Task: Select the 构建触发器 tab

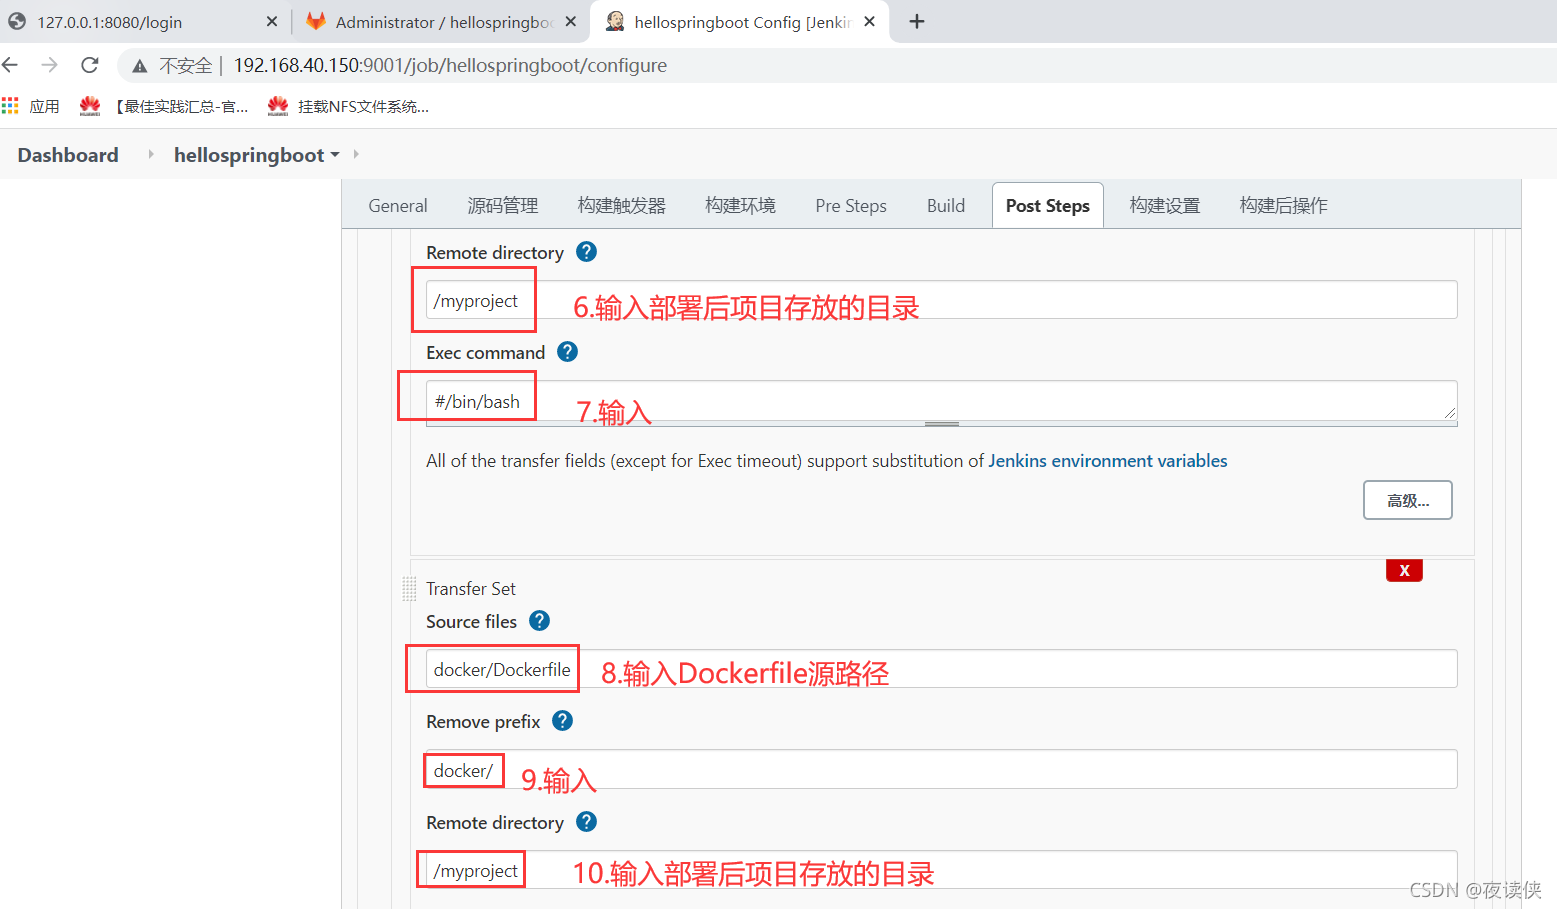Action: coord(622,205)
